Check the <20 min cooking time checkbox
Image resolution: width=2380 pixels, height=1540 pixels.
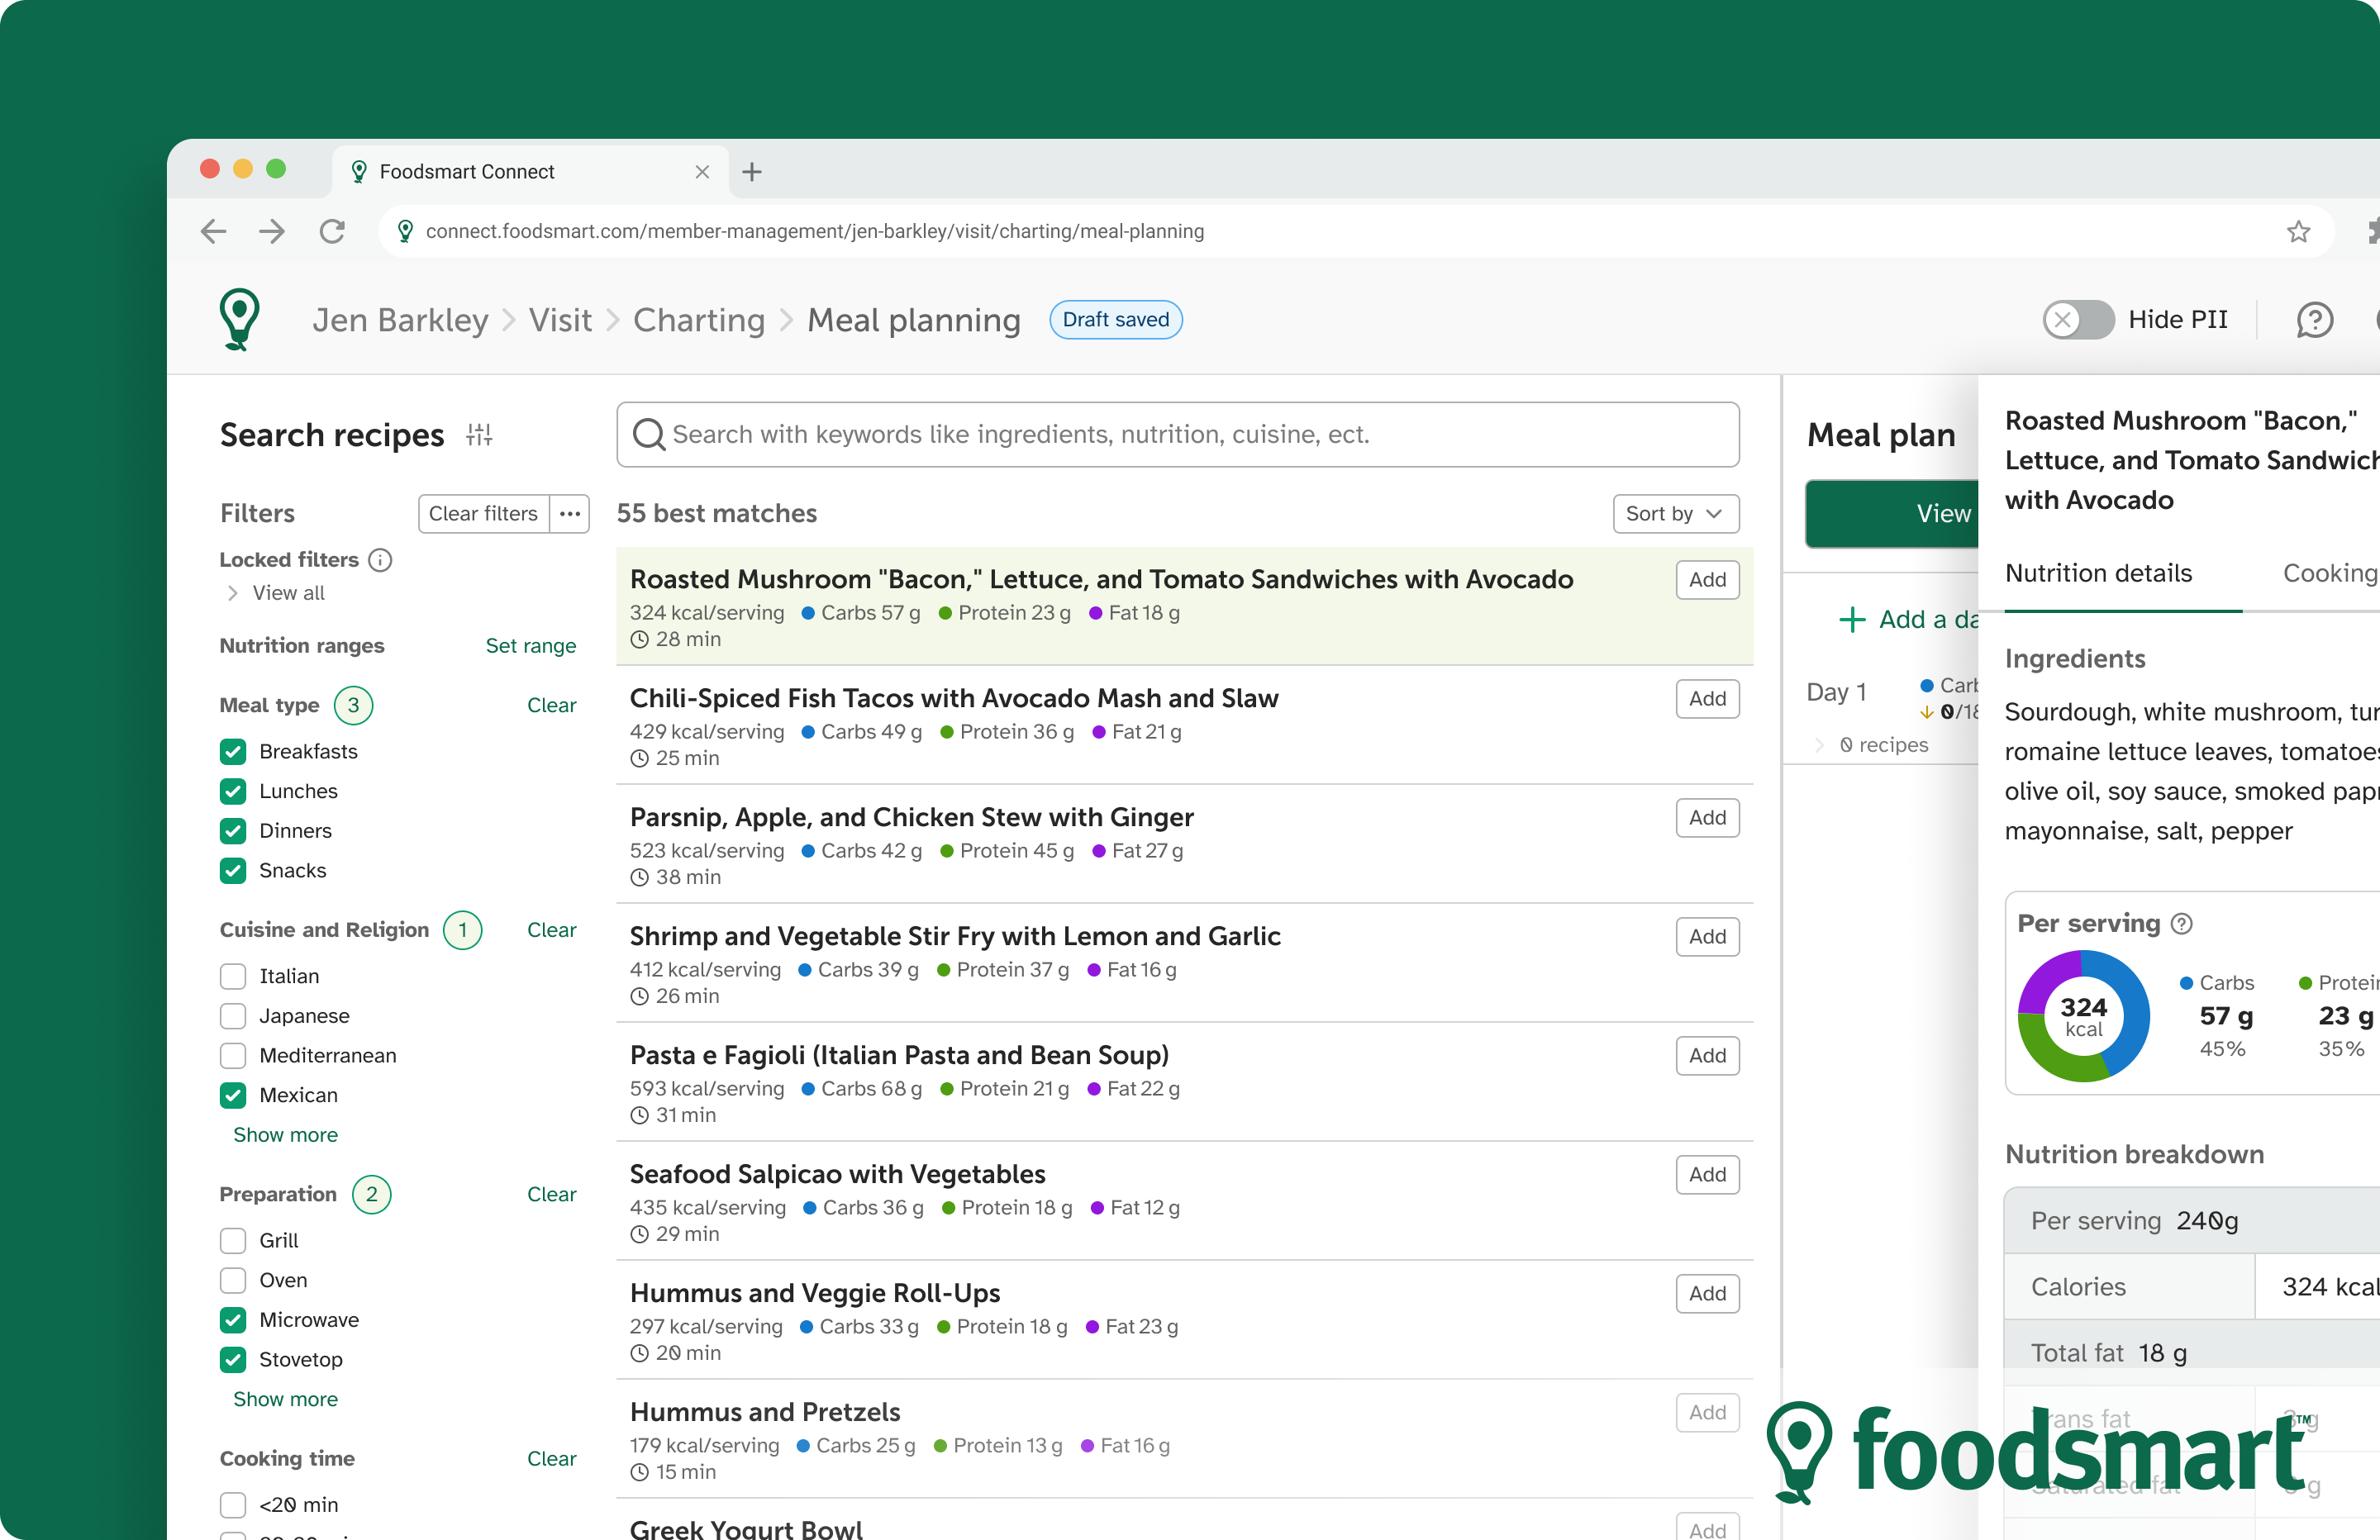pos(233,1505)
